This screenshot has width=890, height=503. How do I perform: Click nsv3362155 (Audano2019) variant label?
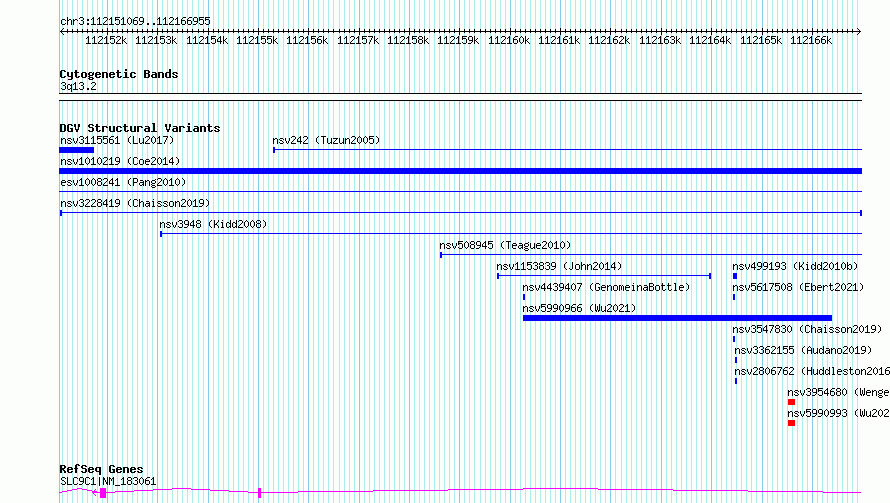pos(803,350)
